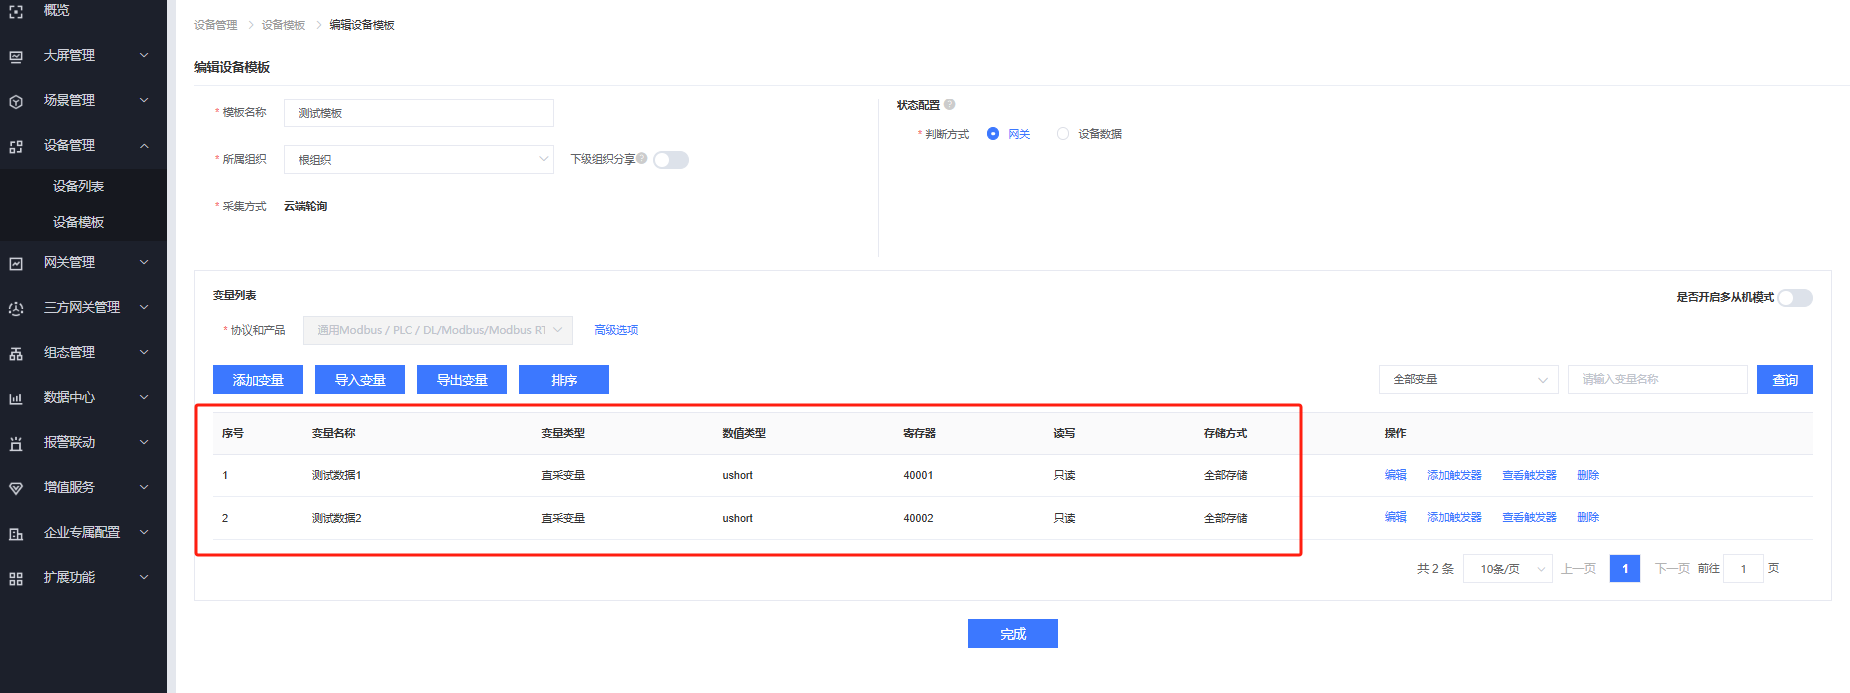Click the 网关管理 sidebar icon
The width and height of the screenshot is (1850, 693).
(16, 263)
